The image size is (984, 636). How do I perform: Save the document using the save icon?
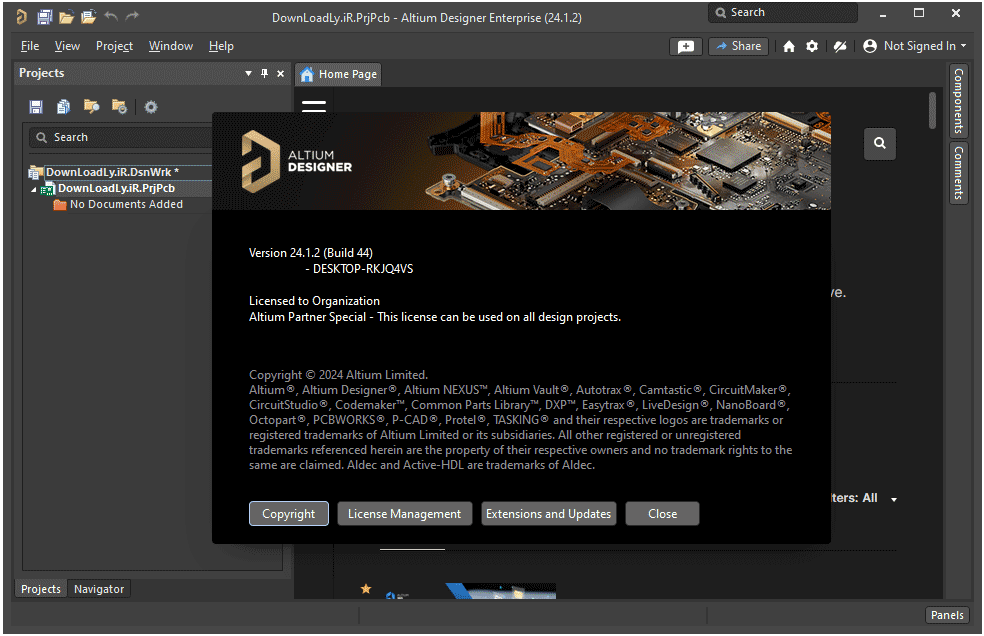point(36,106)
